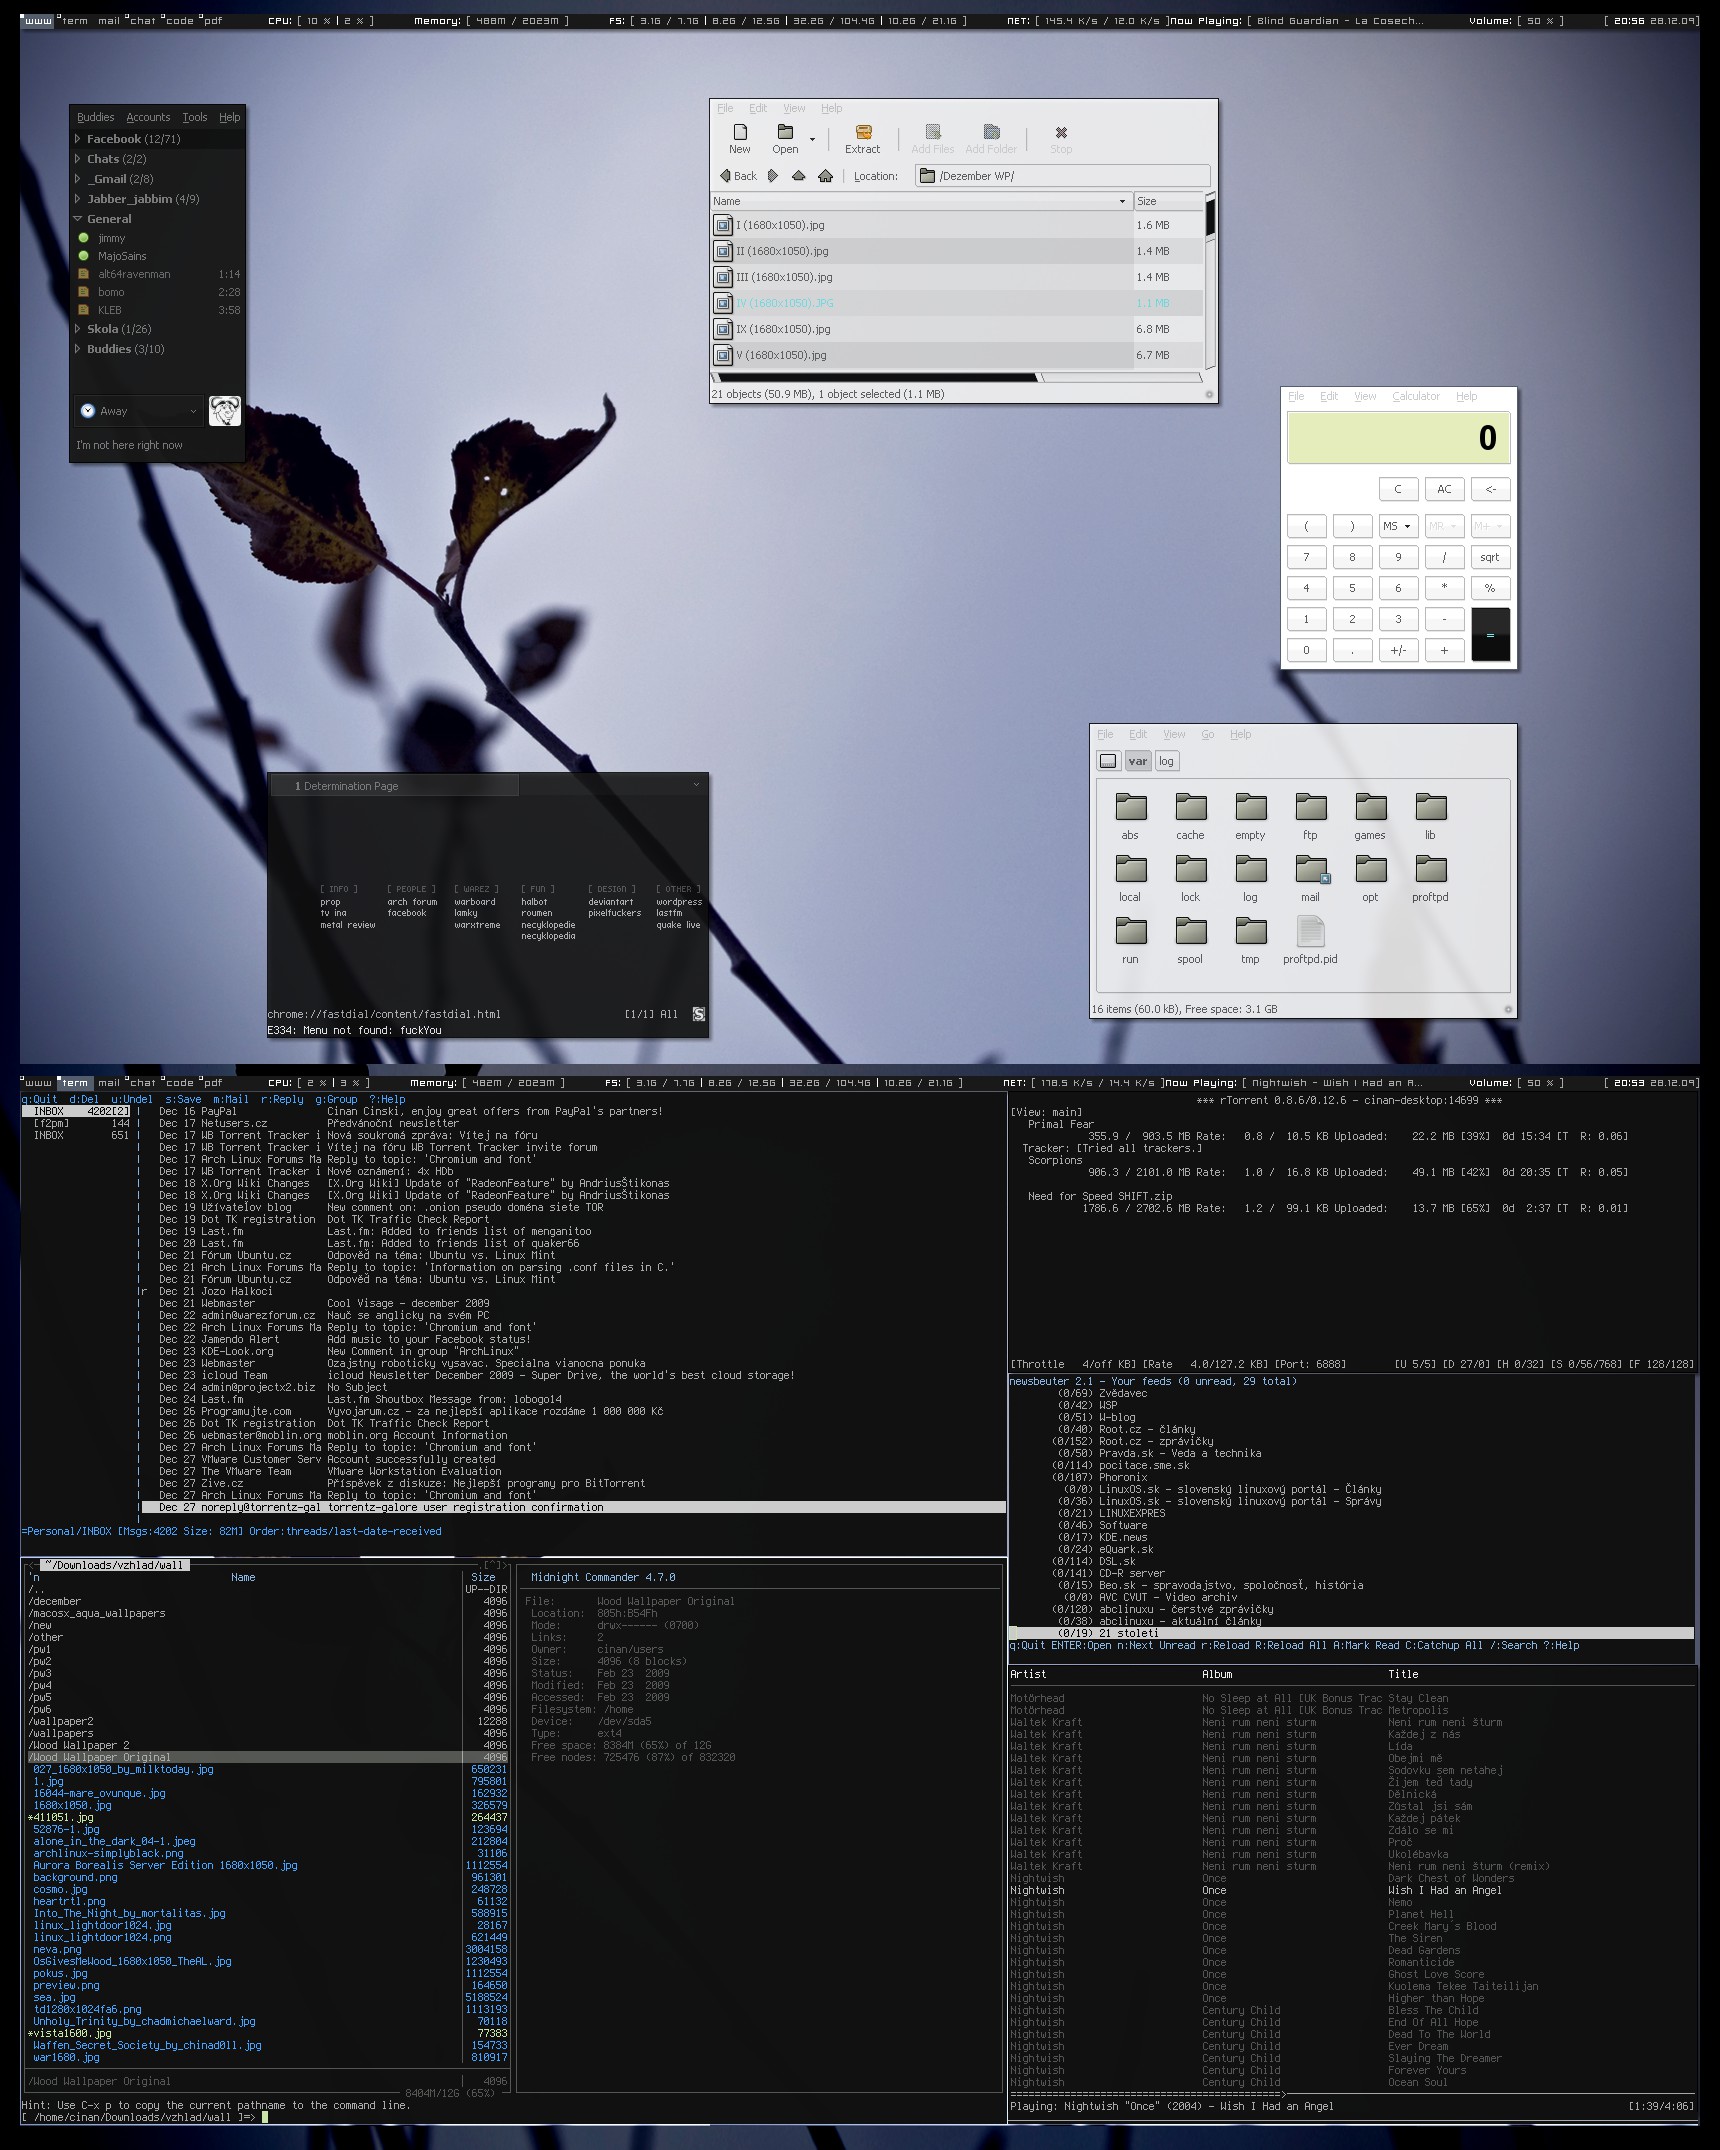The width and height of the screenshot is (1720, 2150).
Task: Click the Add Folder toolbar icon
Action: [991, 132]
